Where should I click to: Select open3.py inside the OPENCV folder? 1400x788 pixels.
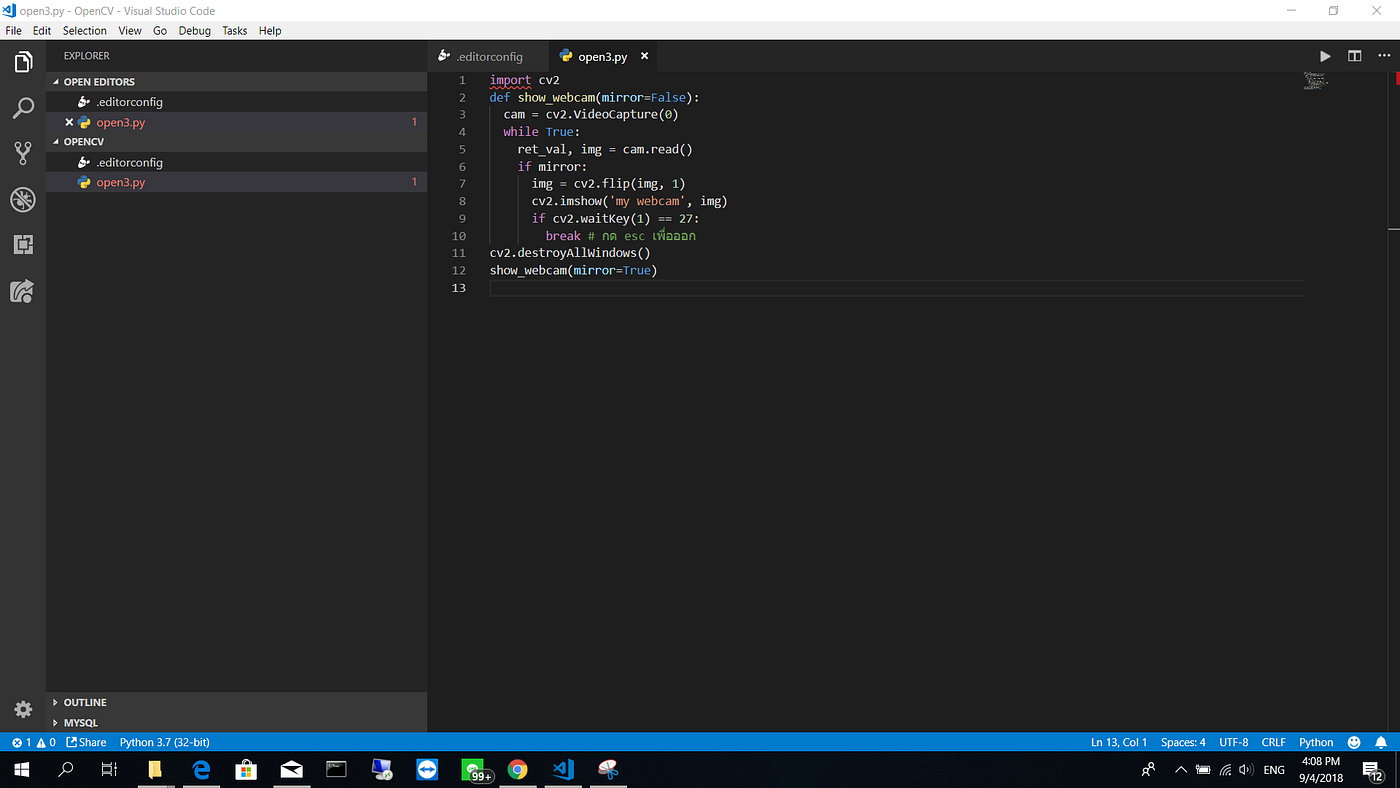click(119, 182)
